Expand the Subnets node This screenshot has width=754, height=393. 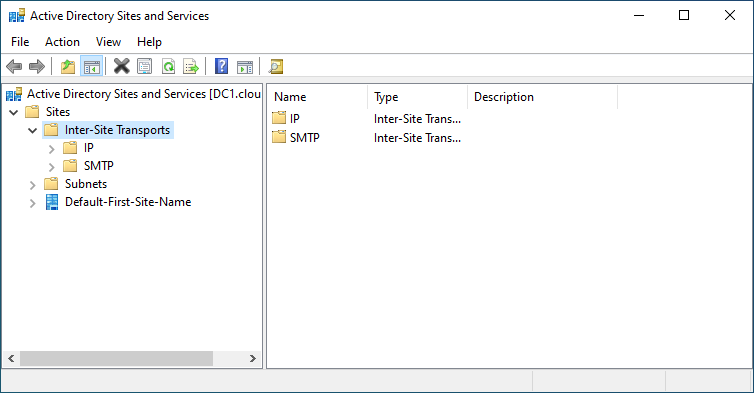tap(32, 185)
